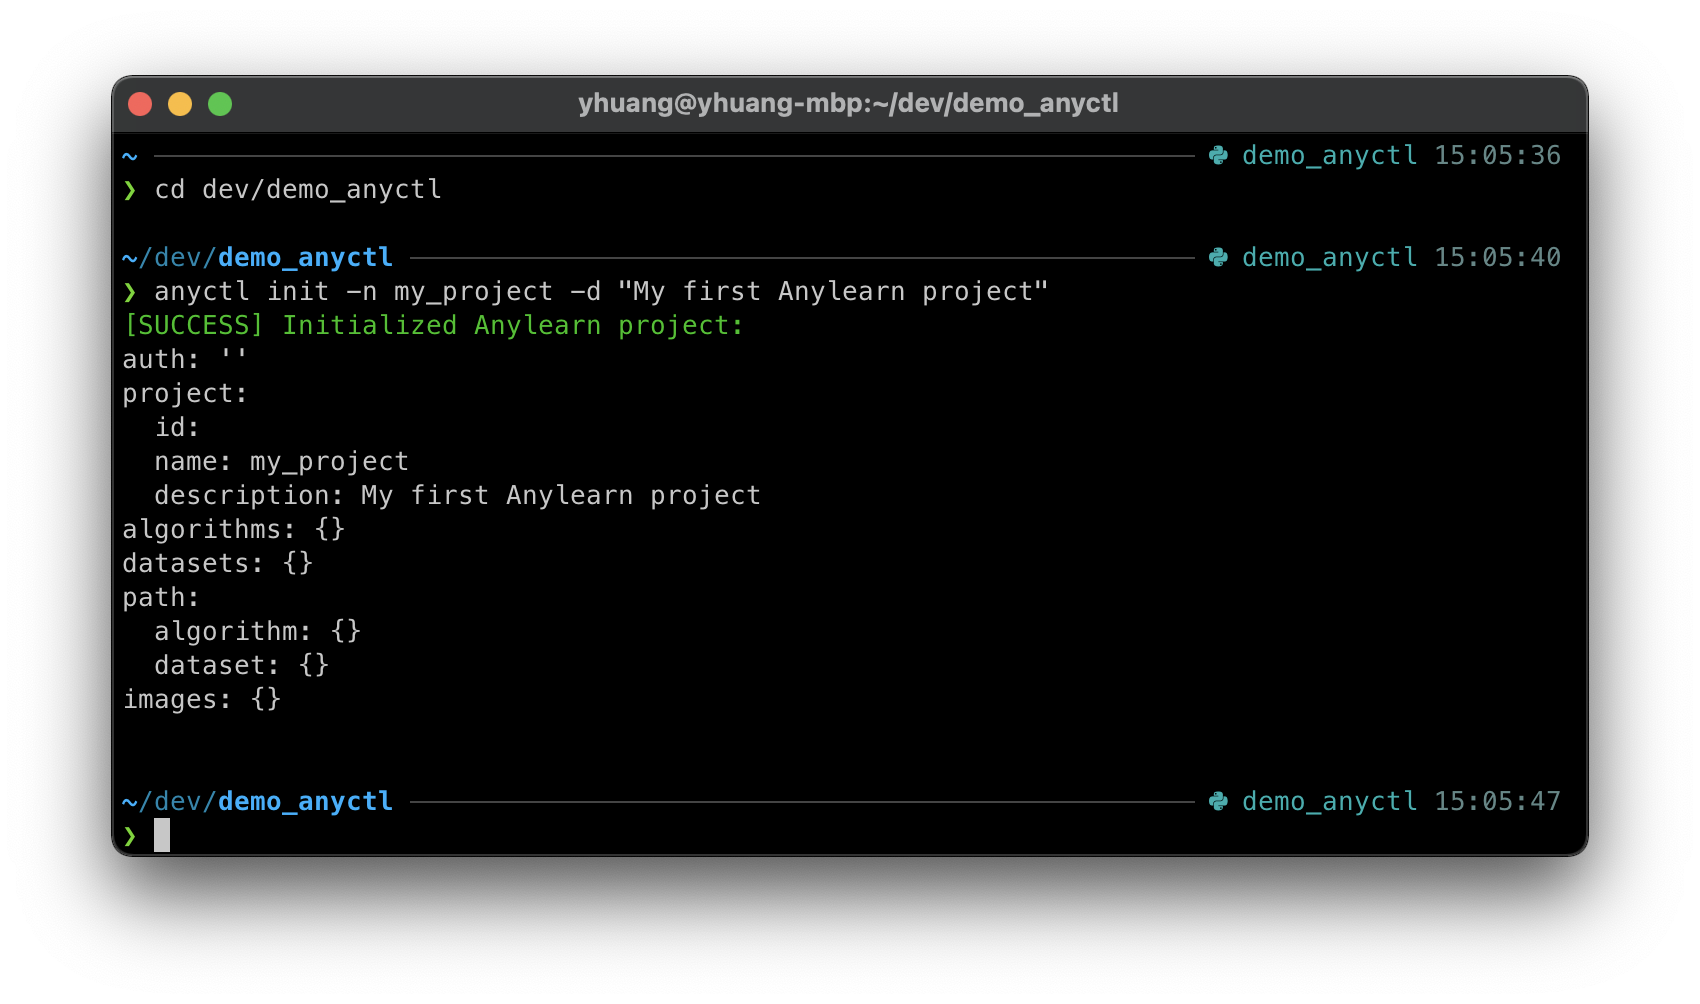
Task: Click the '~/dev/demo_anyctl' path above the cursor
Action: pos(257,802)
